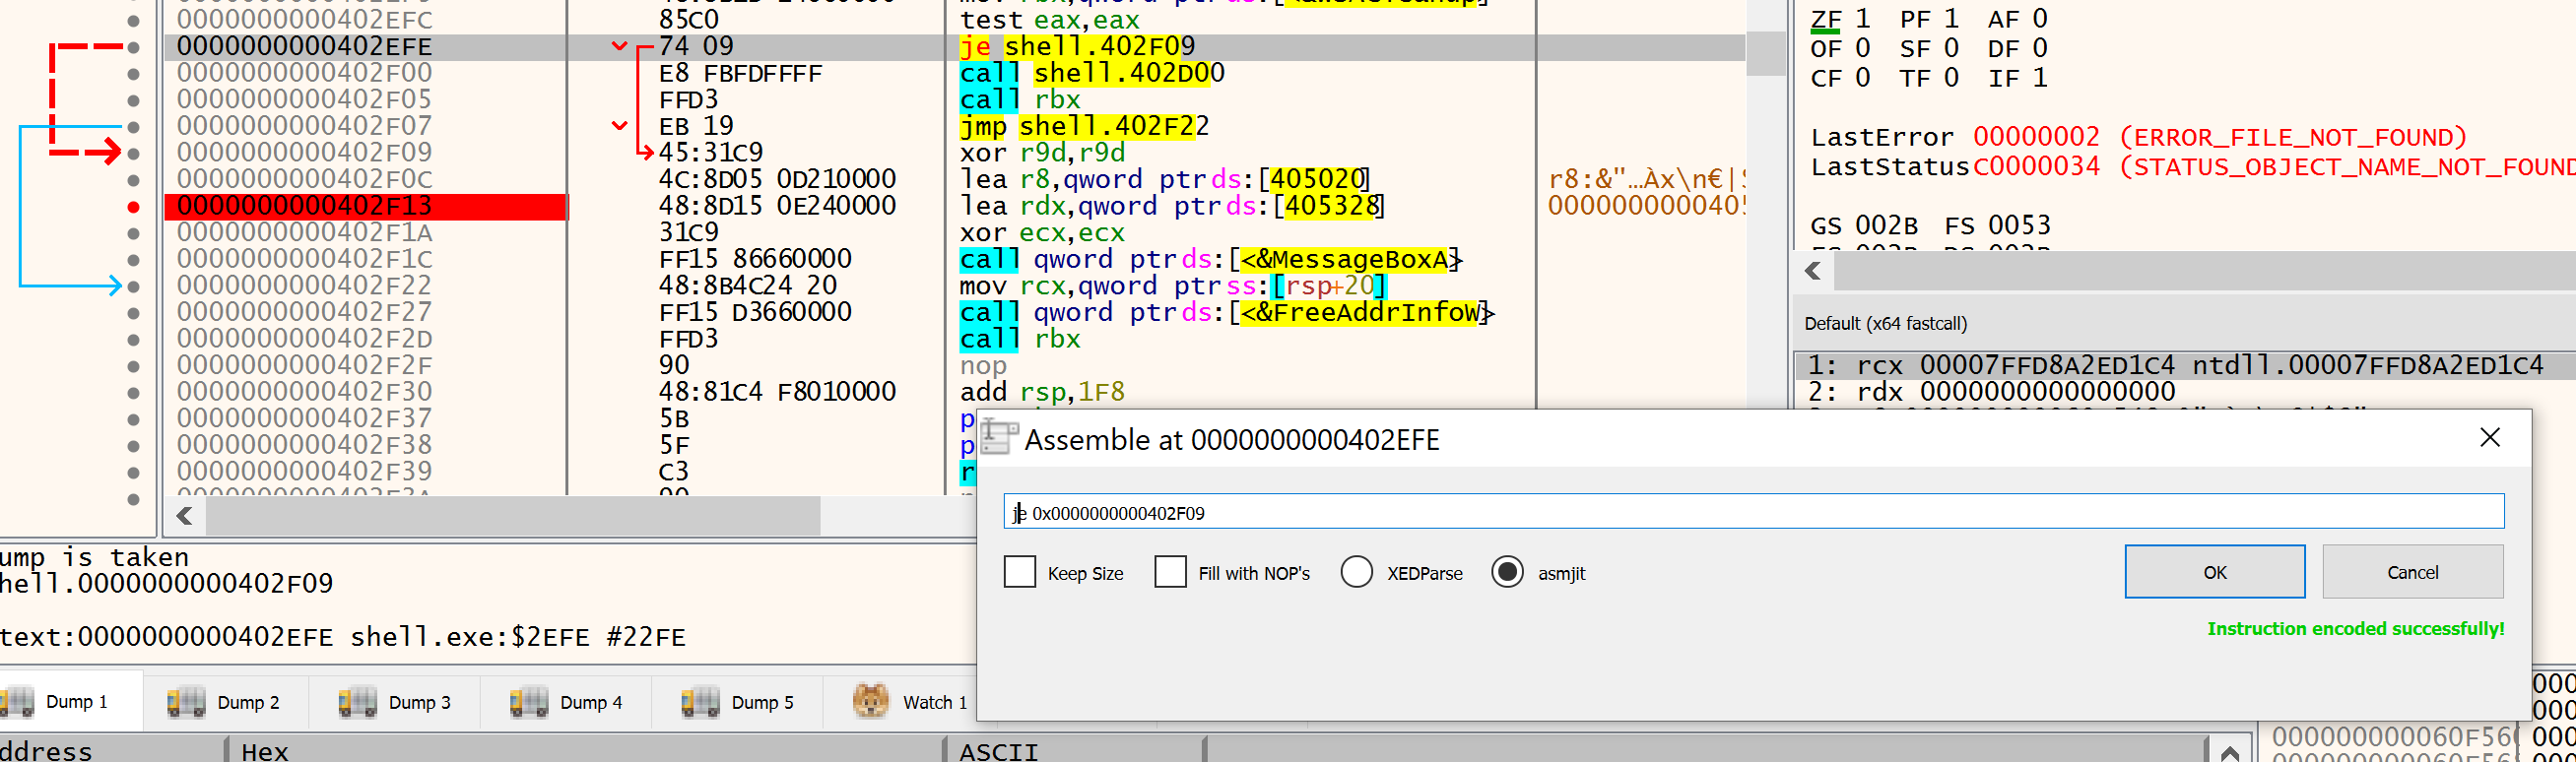Click address 0000000000402F2D in the disassembly
This screenshot has height=762, width=2576.
click(x=304, y=339)
